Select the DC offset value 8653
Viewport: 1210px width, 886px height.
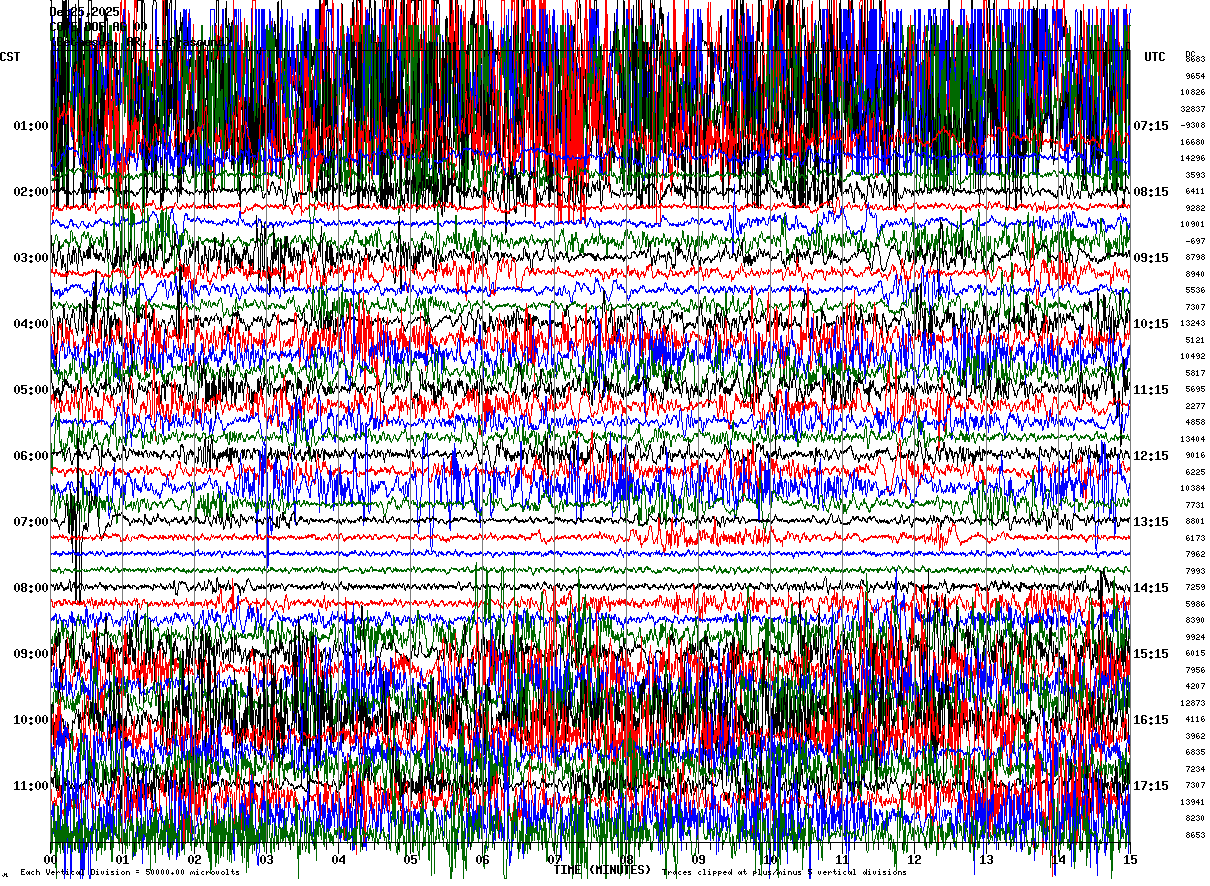click(1195, 835)
